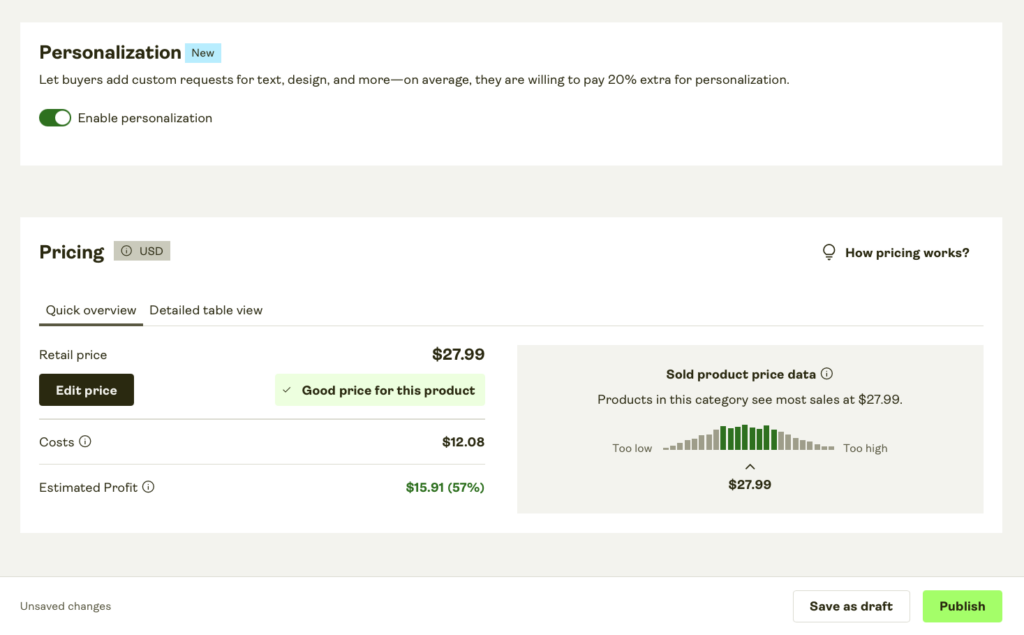Open the Costs info icon
Image resolution: width=1024 pixels, height=635 pixels.
pos(85,441)
